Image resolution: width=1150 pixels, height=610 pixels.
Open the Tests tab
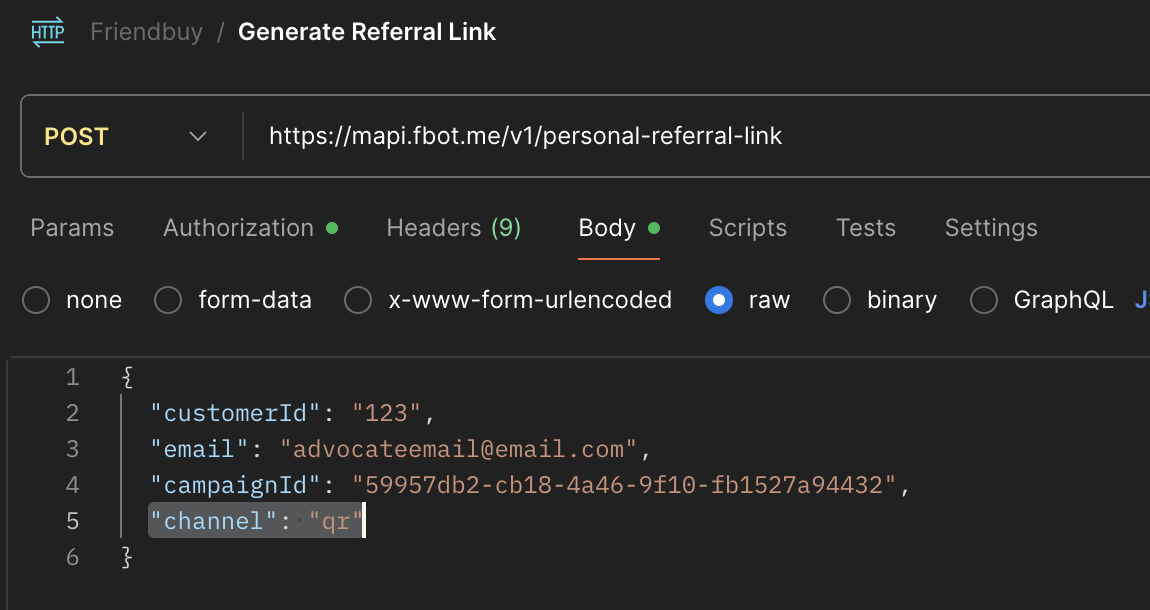(866, 228)
